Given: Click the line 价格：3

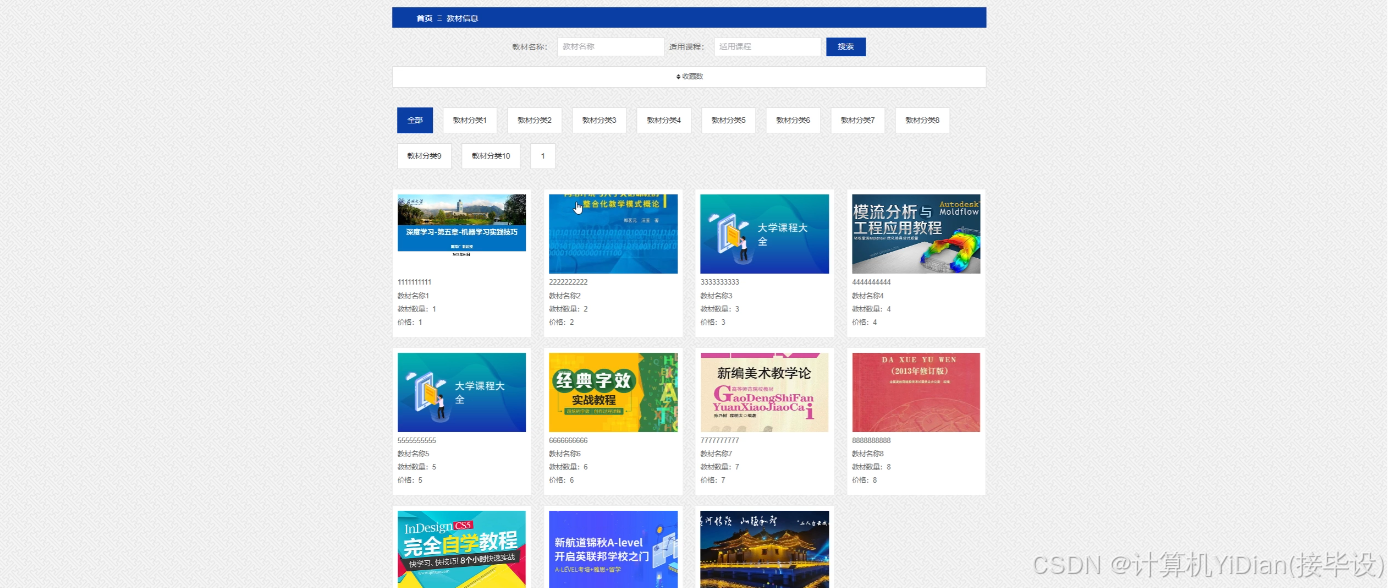Looking at the screenshot, I should pyautogui.click(x=713, y=322).
